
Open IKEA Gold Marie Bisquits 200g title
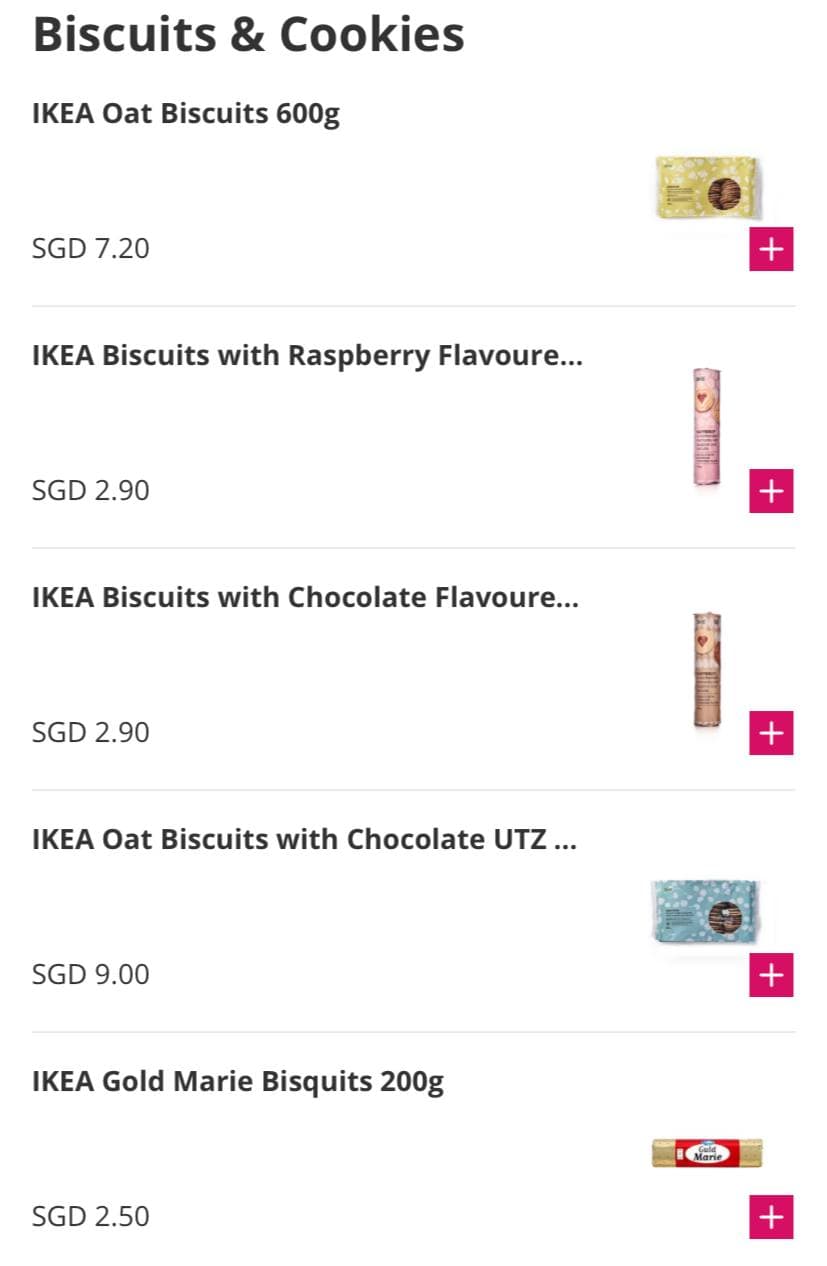coord(238,1082)
